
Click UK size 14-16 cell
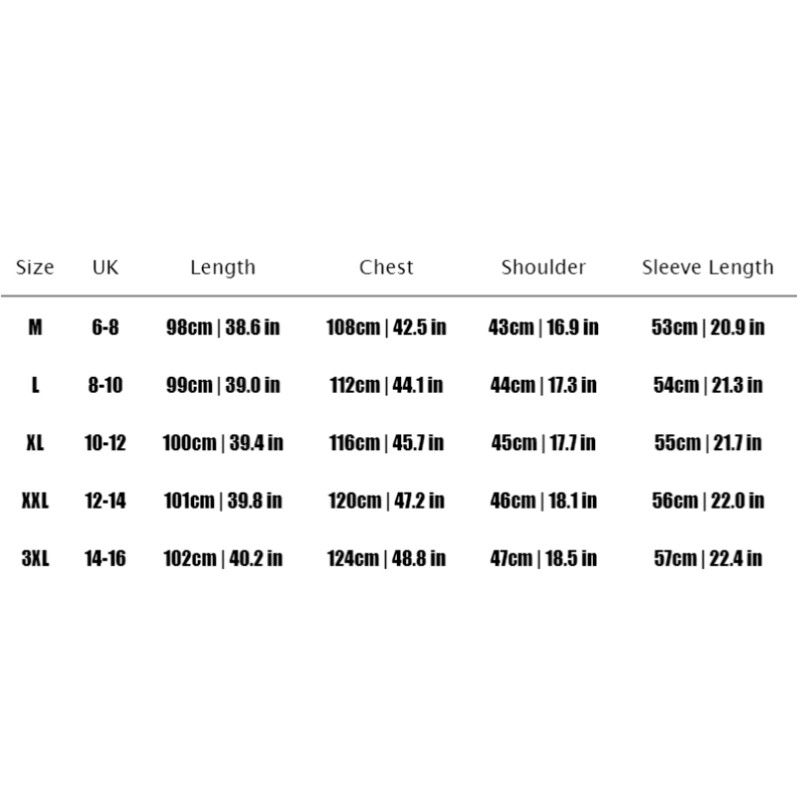pos(105,558)
